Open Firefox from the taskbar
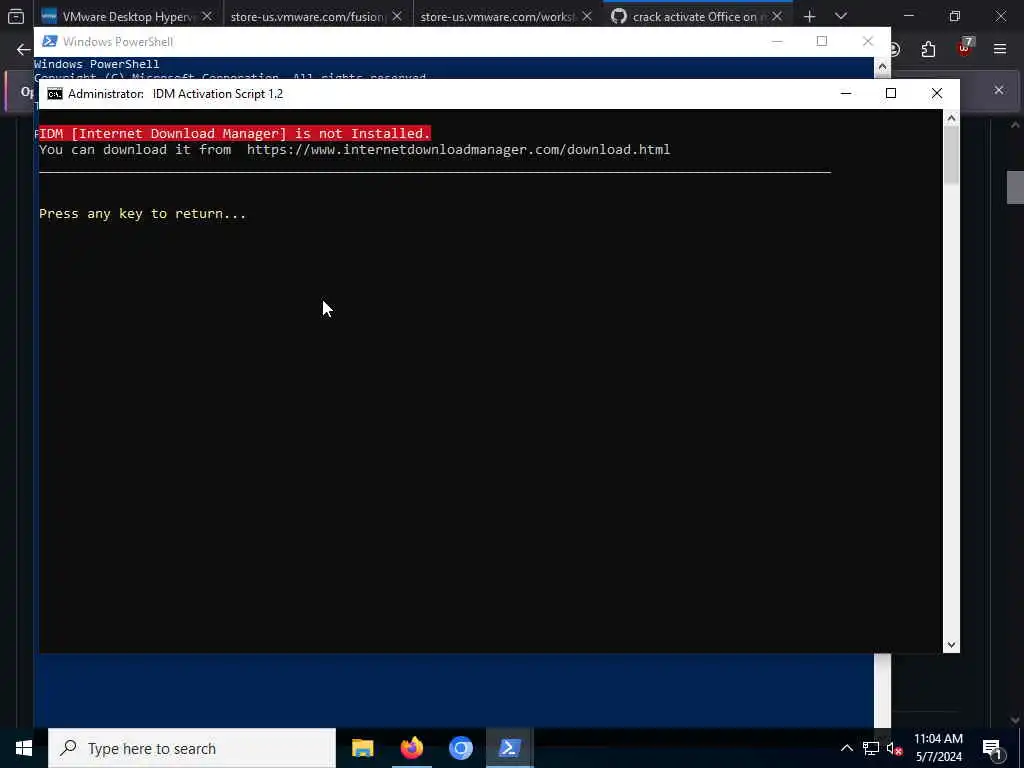The width and height of the screenshot is (1024, 768). (x=411, y=748)
